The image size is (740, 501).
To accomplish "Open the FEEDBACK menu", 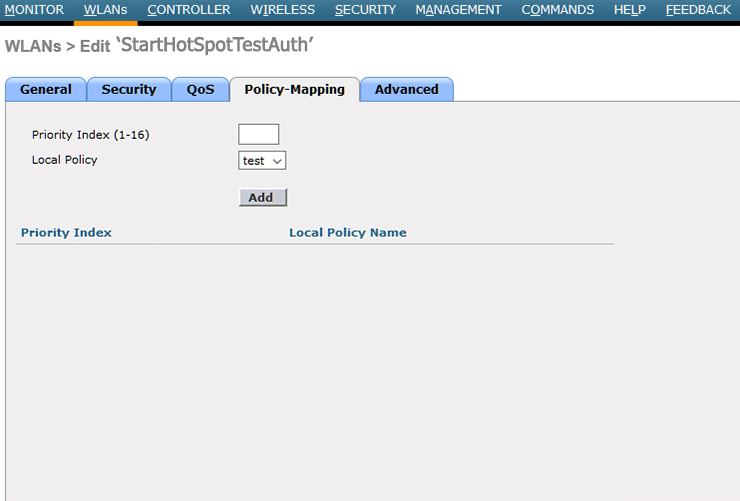I will click(x=698, y=10).
